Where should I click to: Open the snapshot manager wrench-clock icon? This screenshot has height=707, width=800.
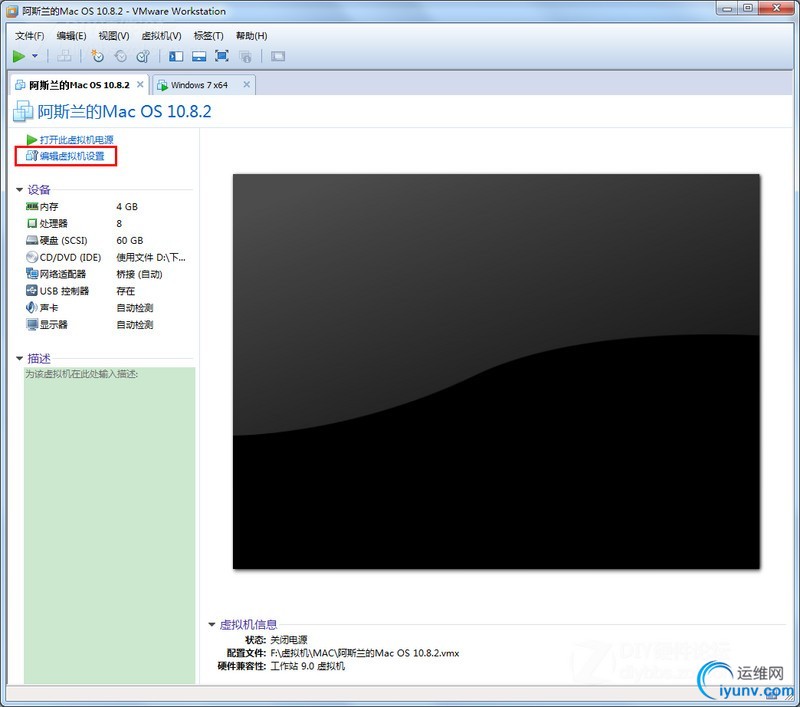tap(143, 56)
